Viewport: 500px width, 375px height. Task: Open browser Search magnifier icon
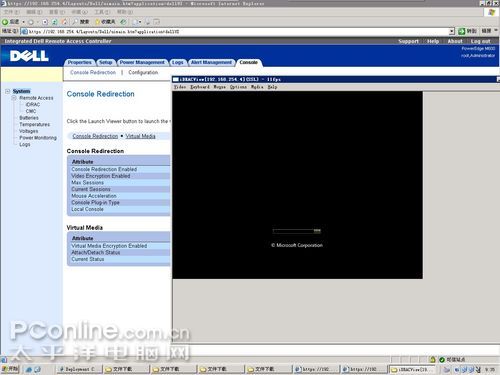coord(76,22)
